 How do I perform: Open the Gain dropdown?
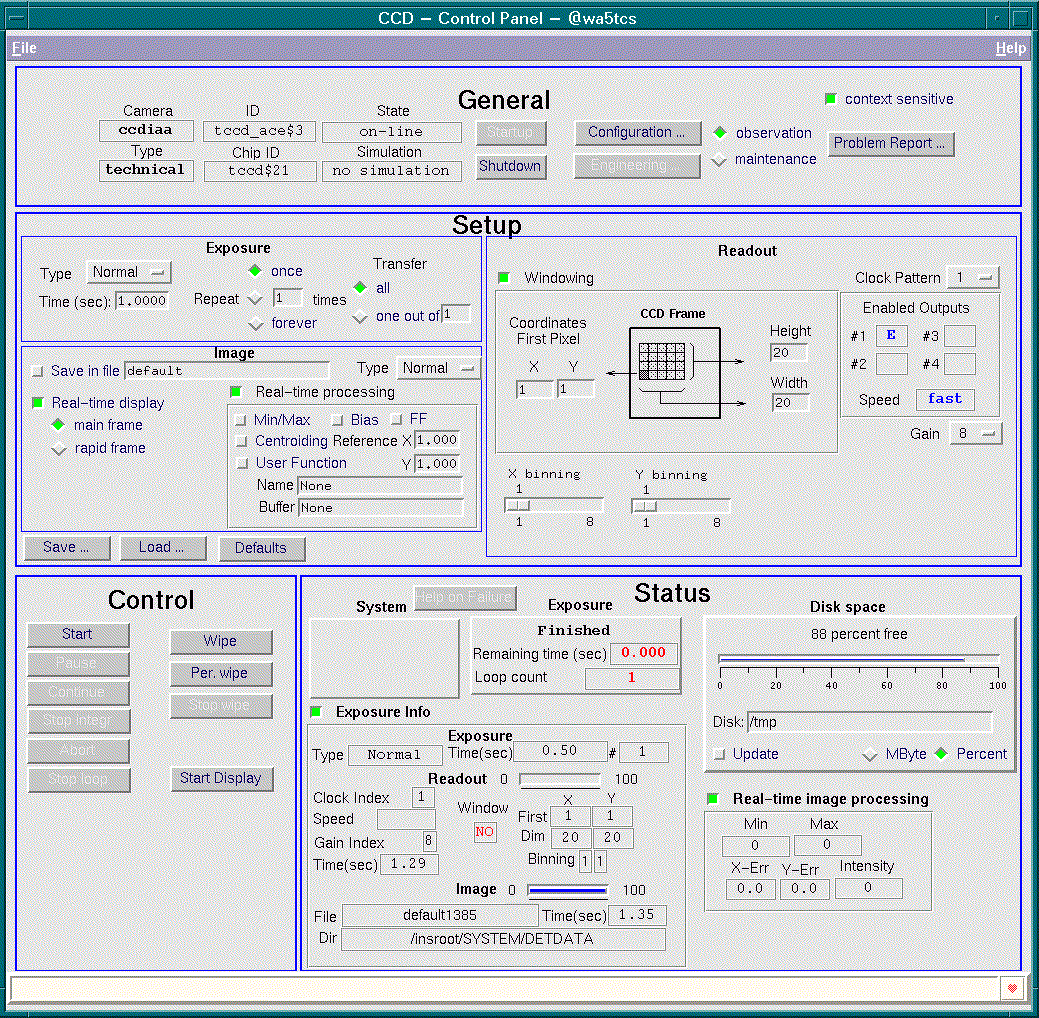click(974, 434)
